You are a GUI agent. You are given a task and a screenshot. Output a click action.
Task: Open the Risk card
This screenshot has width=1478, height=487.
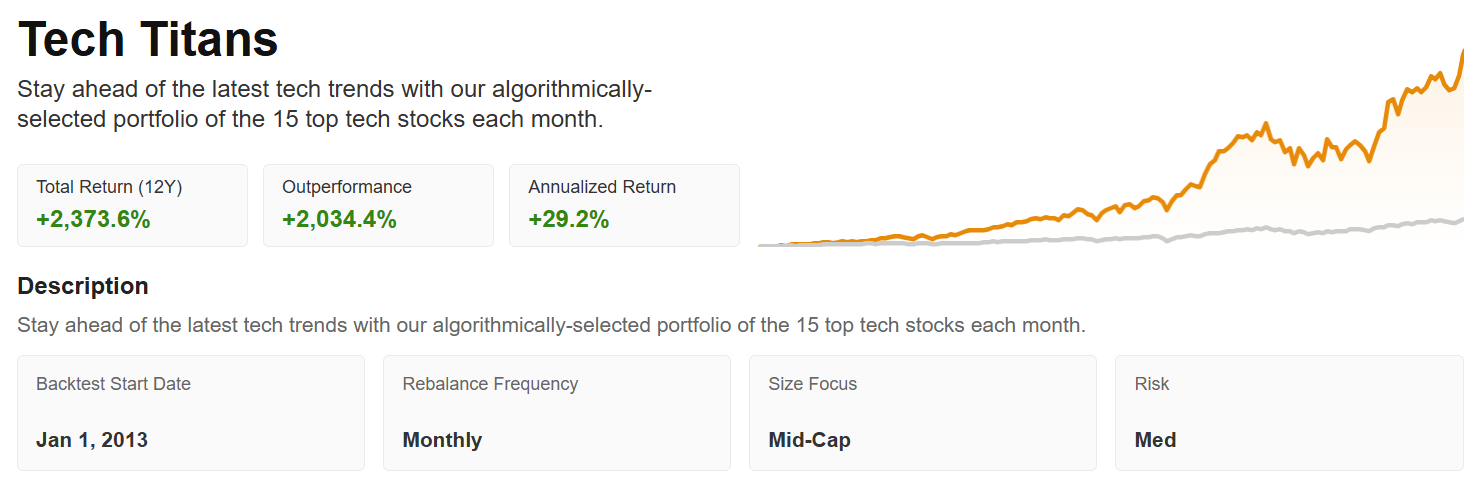tap(1289, 413)
